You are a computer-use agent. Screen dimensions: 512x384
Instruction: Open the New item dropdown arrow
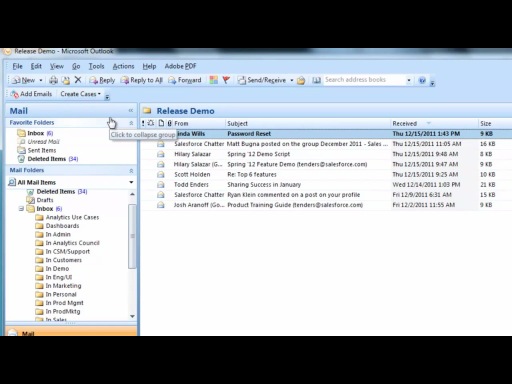(x=41, y=80)
